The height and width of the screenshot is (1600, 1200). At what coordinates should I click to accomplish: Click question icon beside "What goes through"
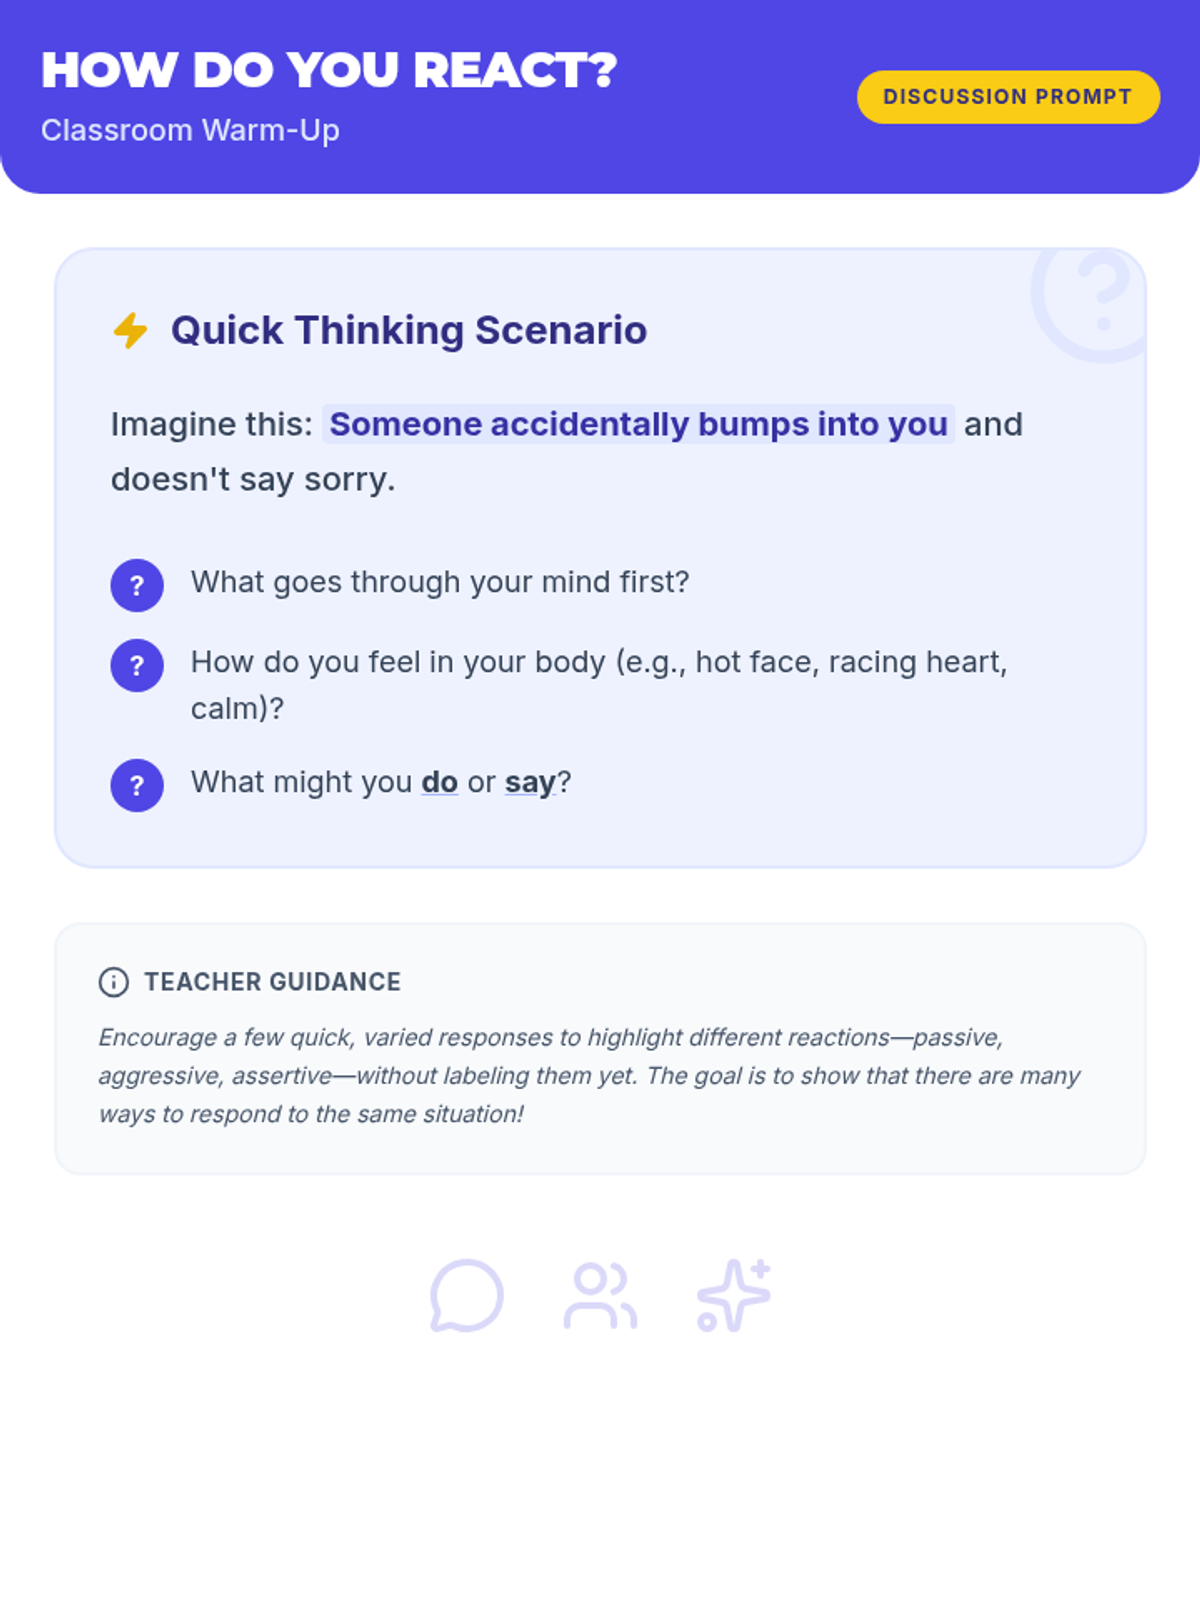[x=137, y=585]
